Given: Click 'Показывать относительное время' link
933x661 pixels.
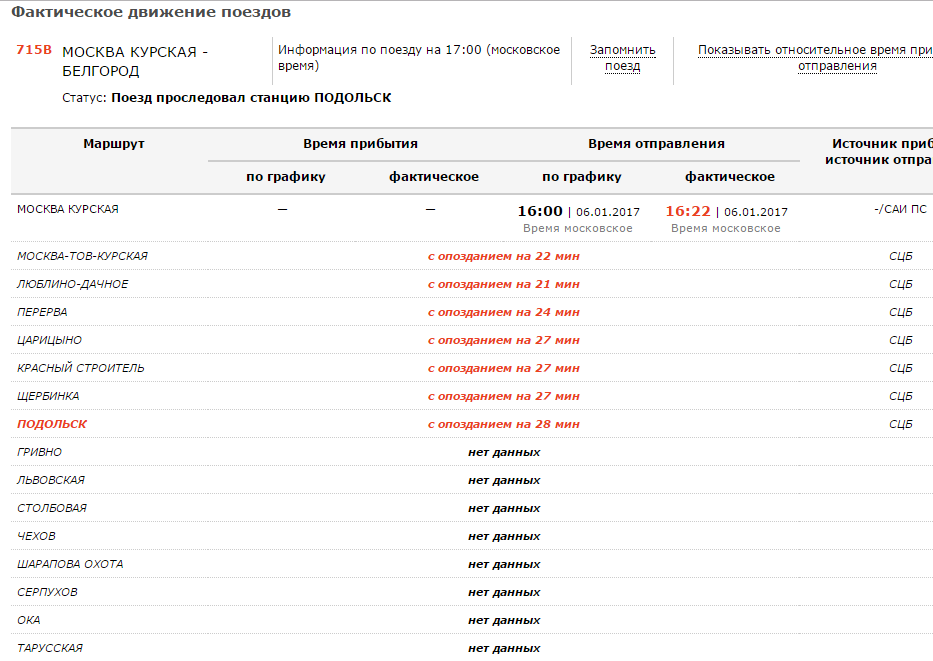Looking at the screenshot, I should tap(815, 58).
